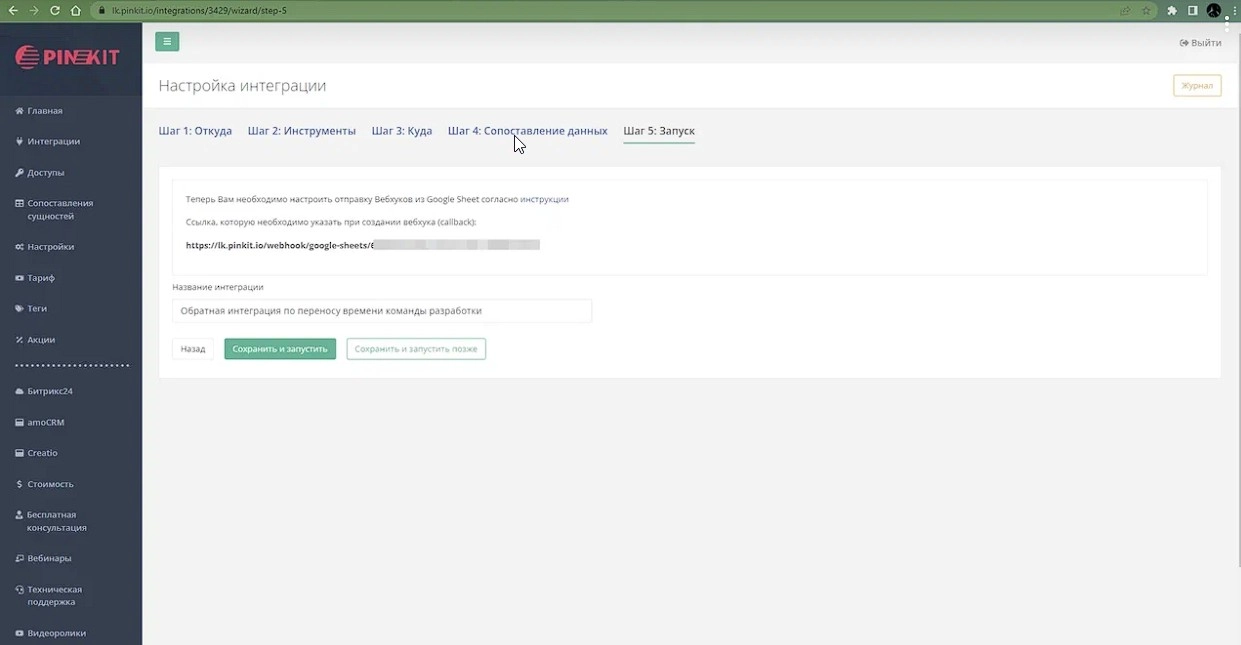Click the Название интеграции input field
This screenshot has width=1241, height=645.
[x=381, y=311]
